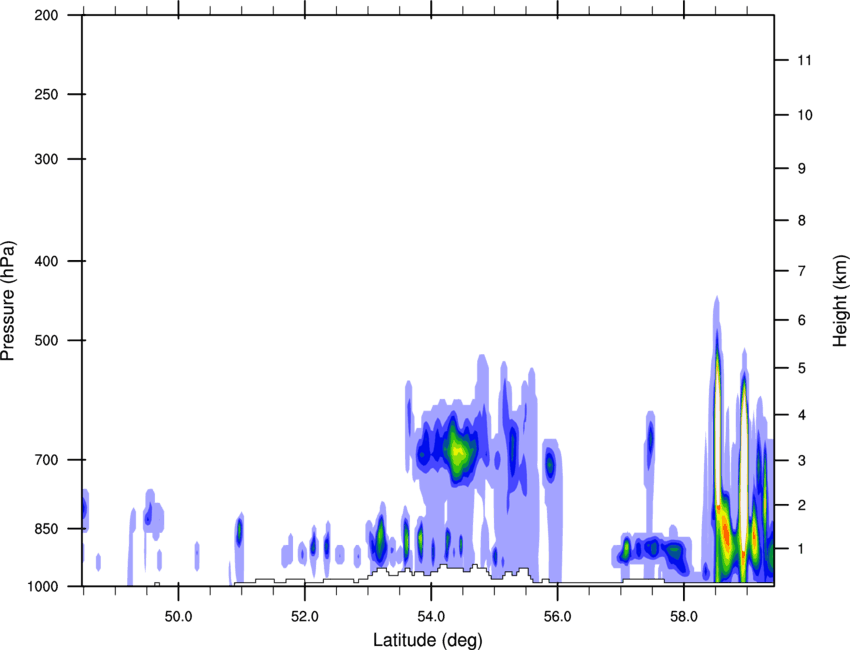Click the red-orange contour core near 58.6° latitude
The image size is (850, 650).
click(x=725, y=532)
